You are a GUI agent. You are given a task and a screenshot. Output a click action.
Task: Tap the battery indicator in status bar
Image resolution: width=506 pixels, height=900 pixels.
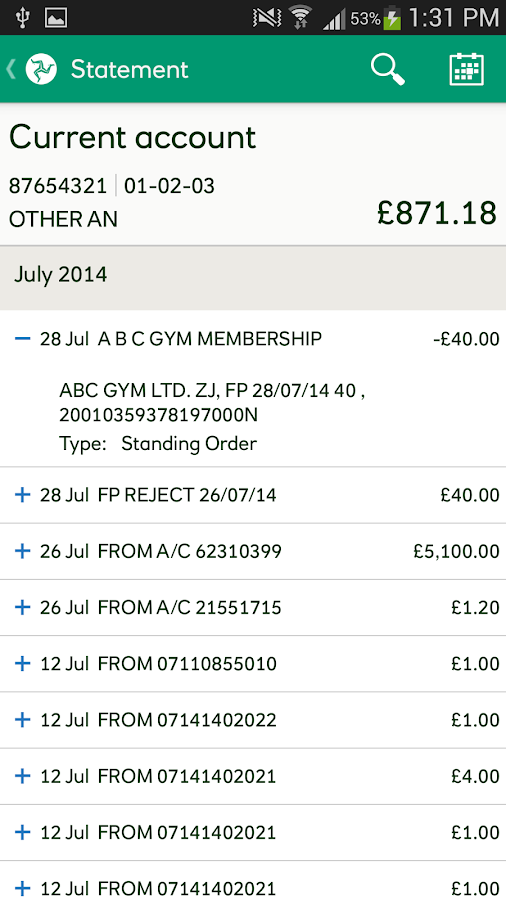[392, 18]
